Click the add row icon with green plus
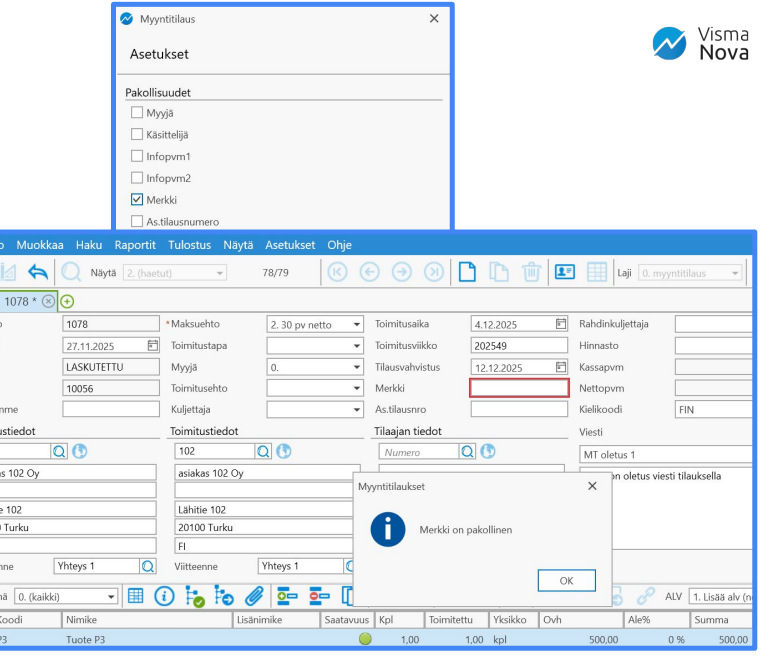Image resolution: width=765 pixels, height=659 pixels. point(288,596)
